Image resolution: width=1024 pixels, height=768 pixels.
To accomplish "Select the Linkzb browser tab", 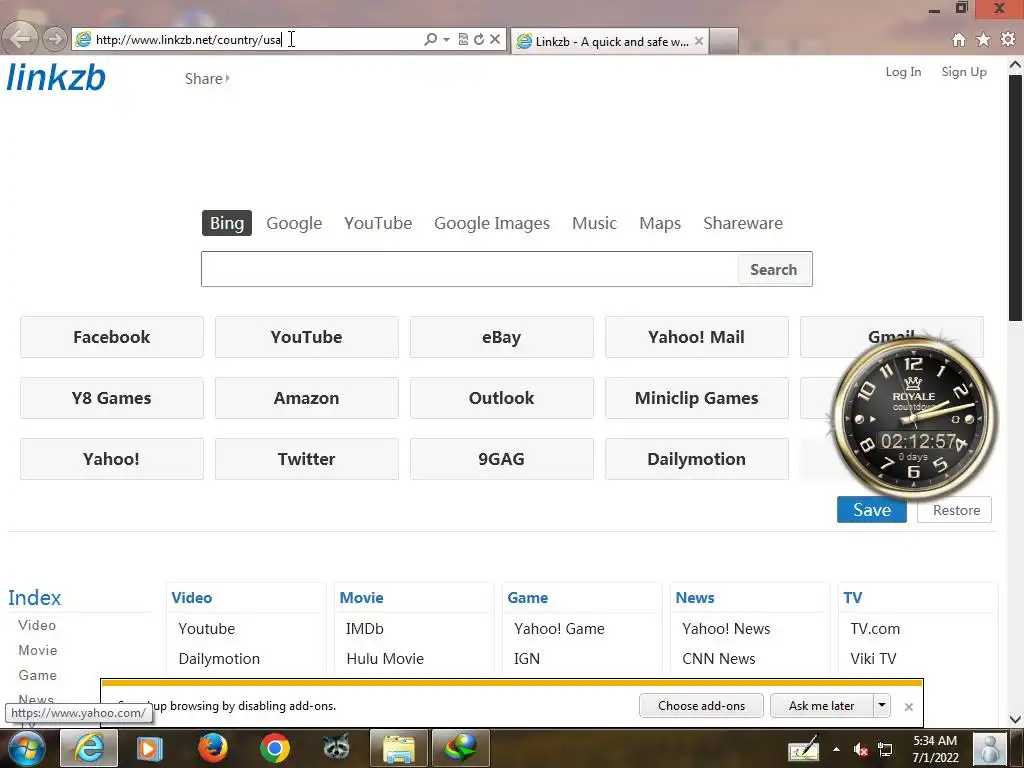I will tap(610, 41).
